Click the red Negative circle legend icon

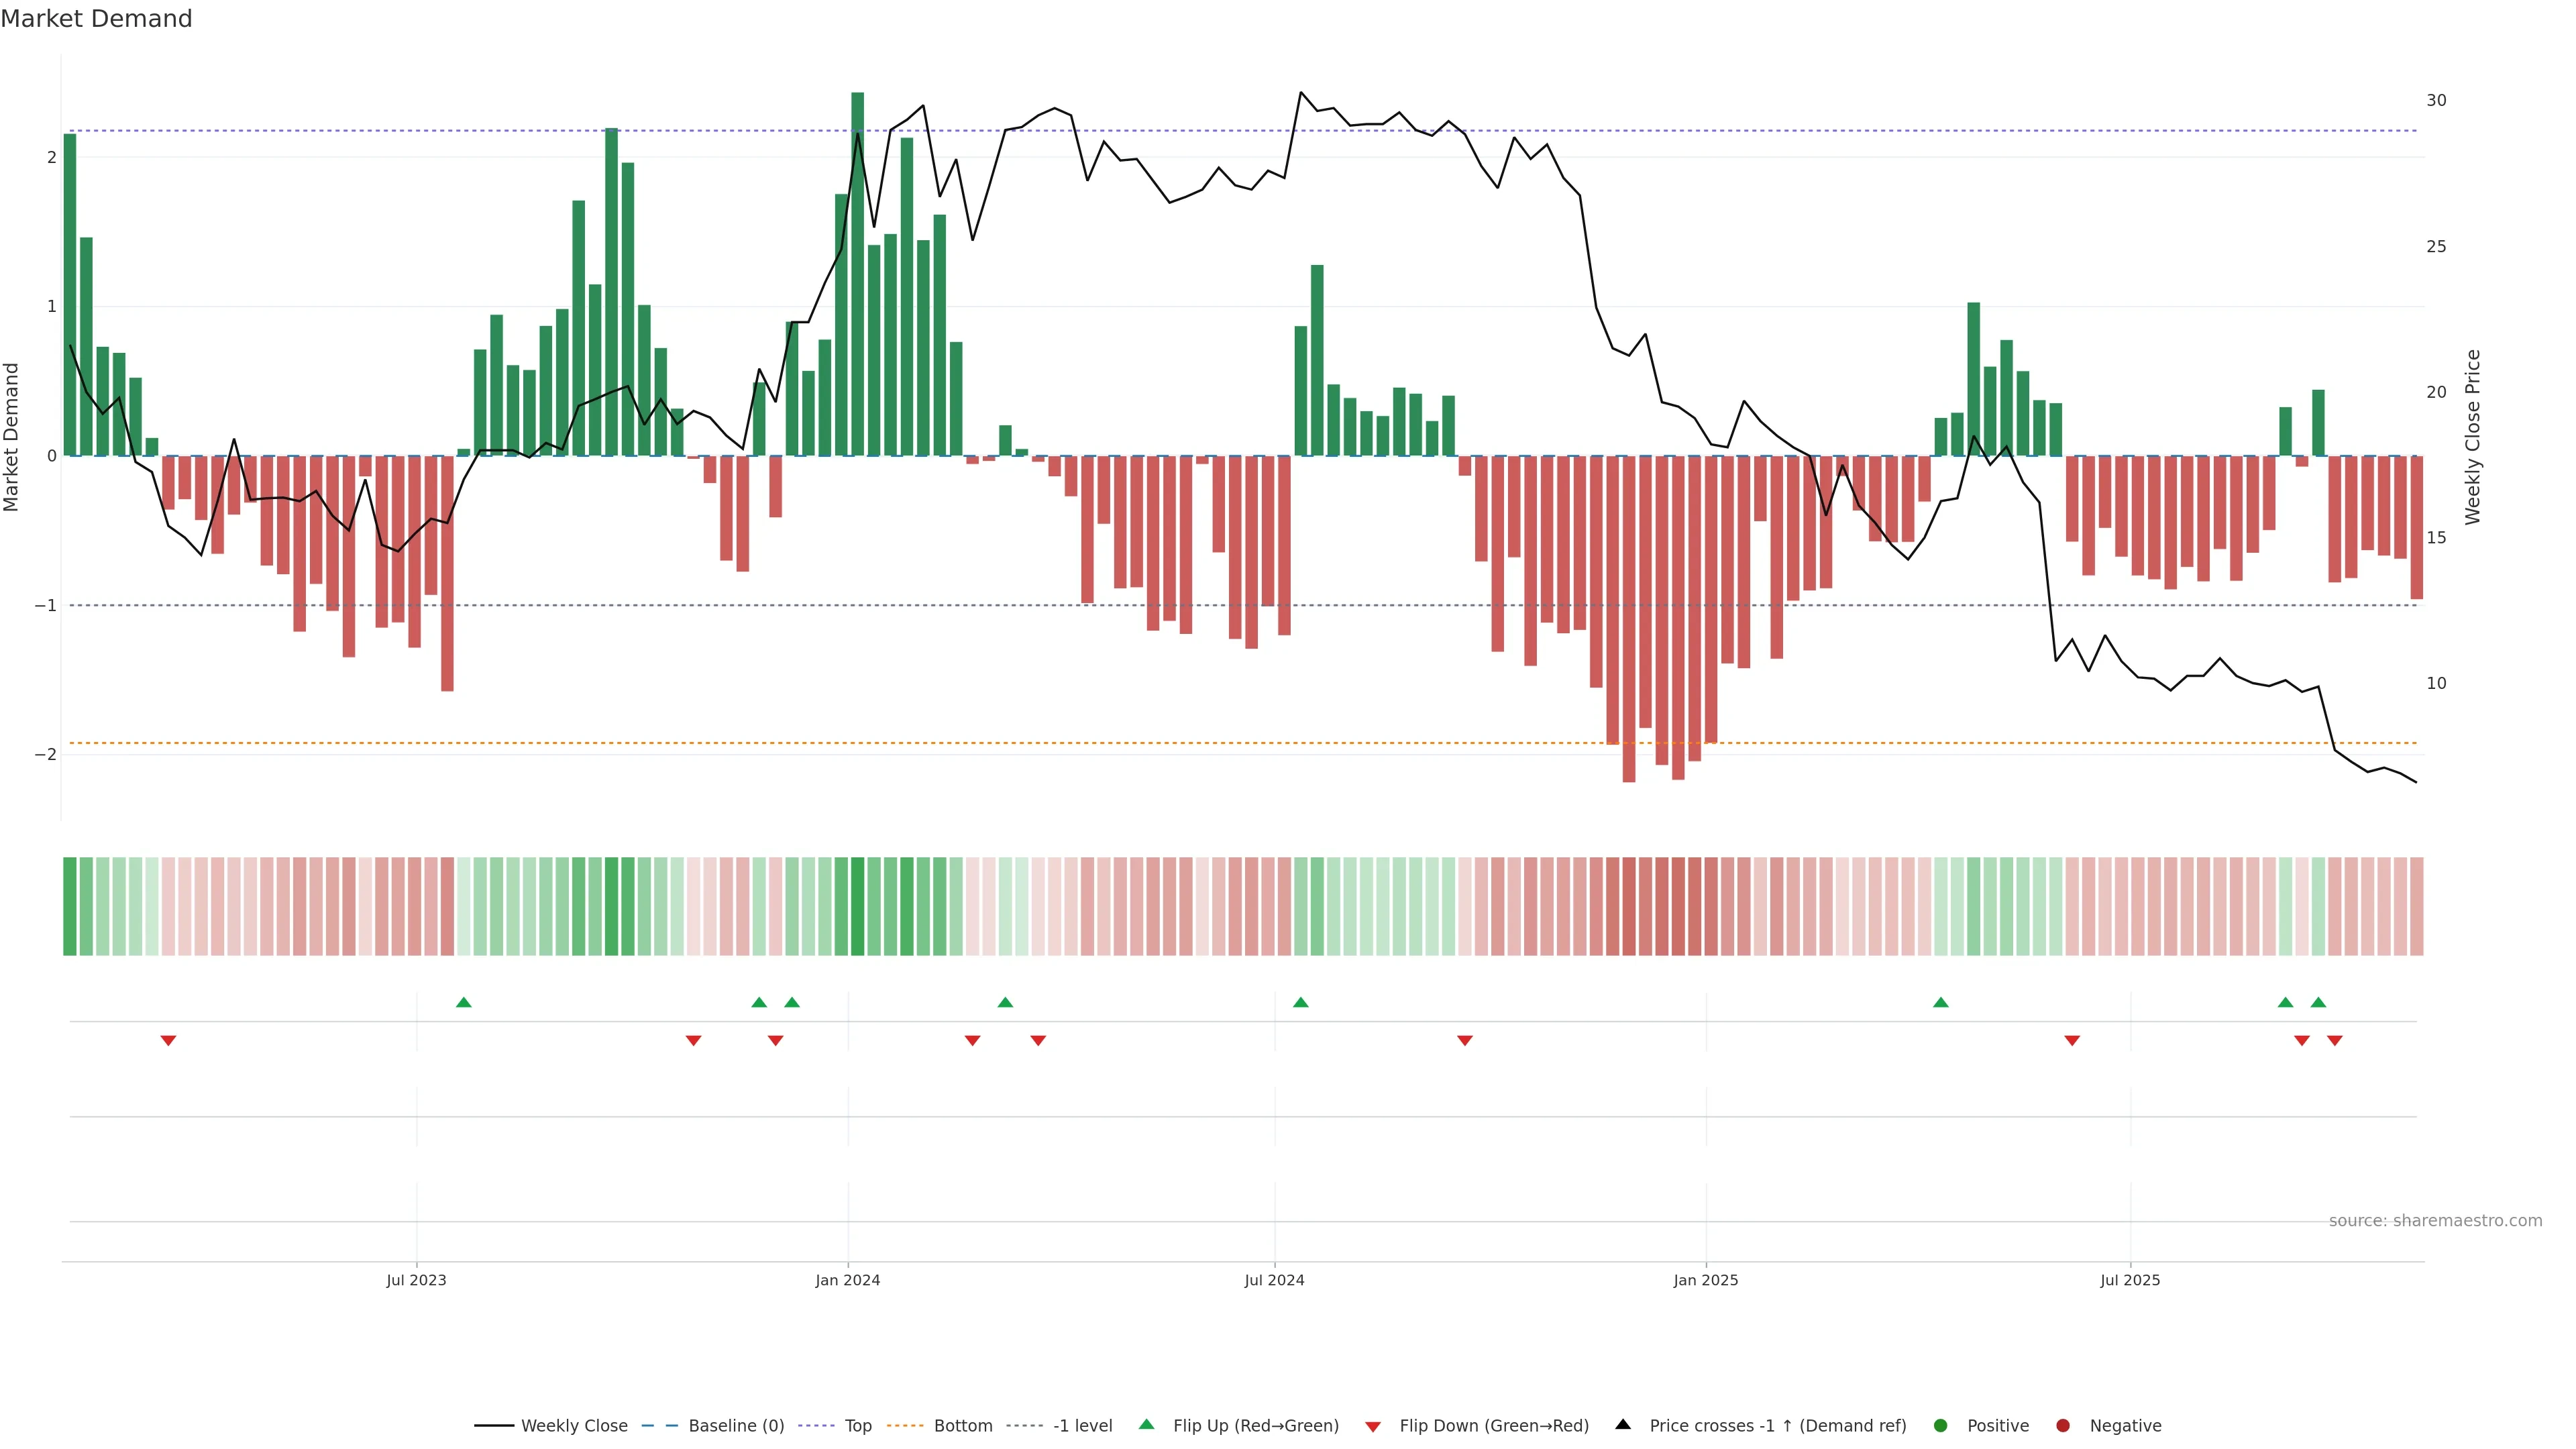tap(2063, 1425)
